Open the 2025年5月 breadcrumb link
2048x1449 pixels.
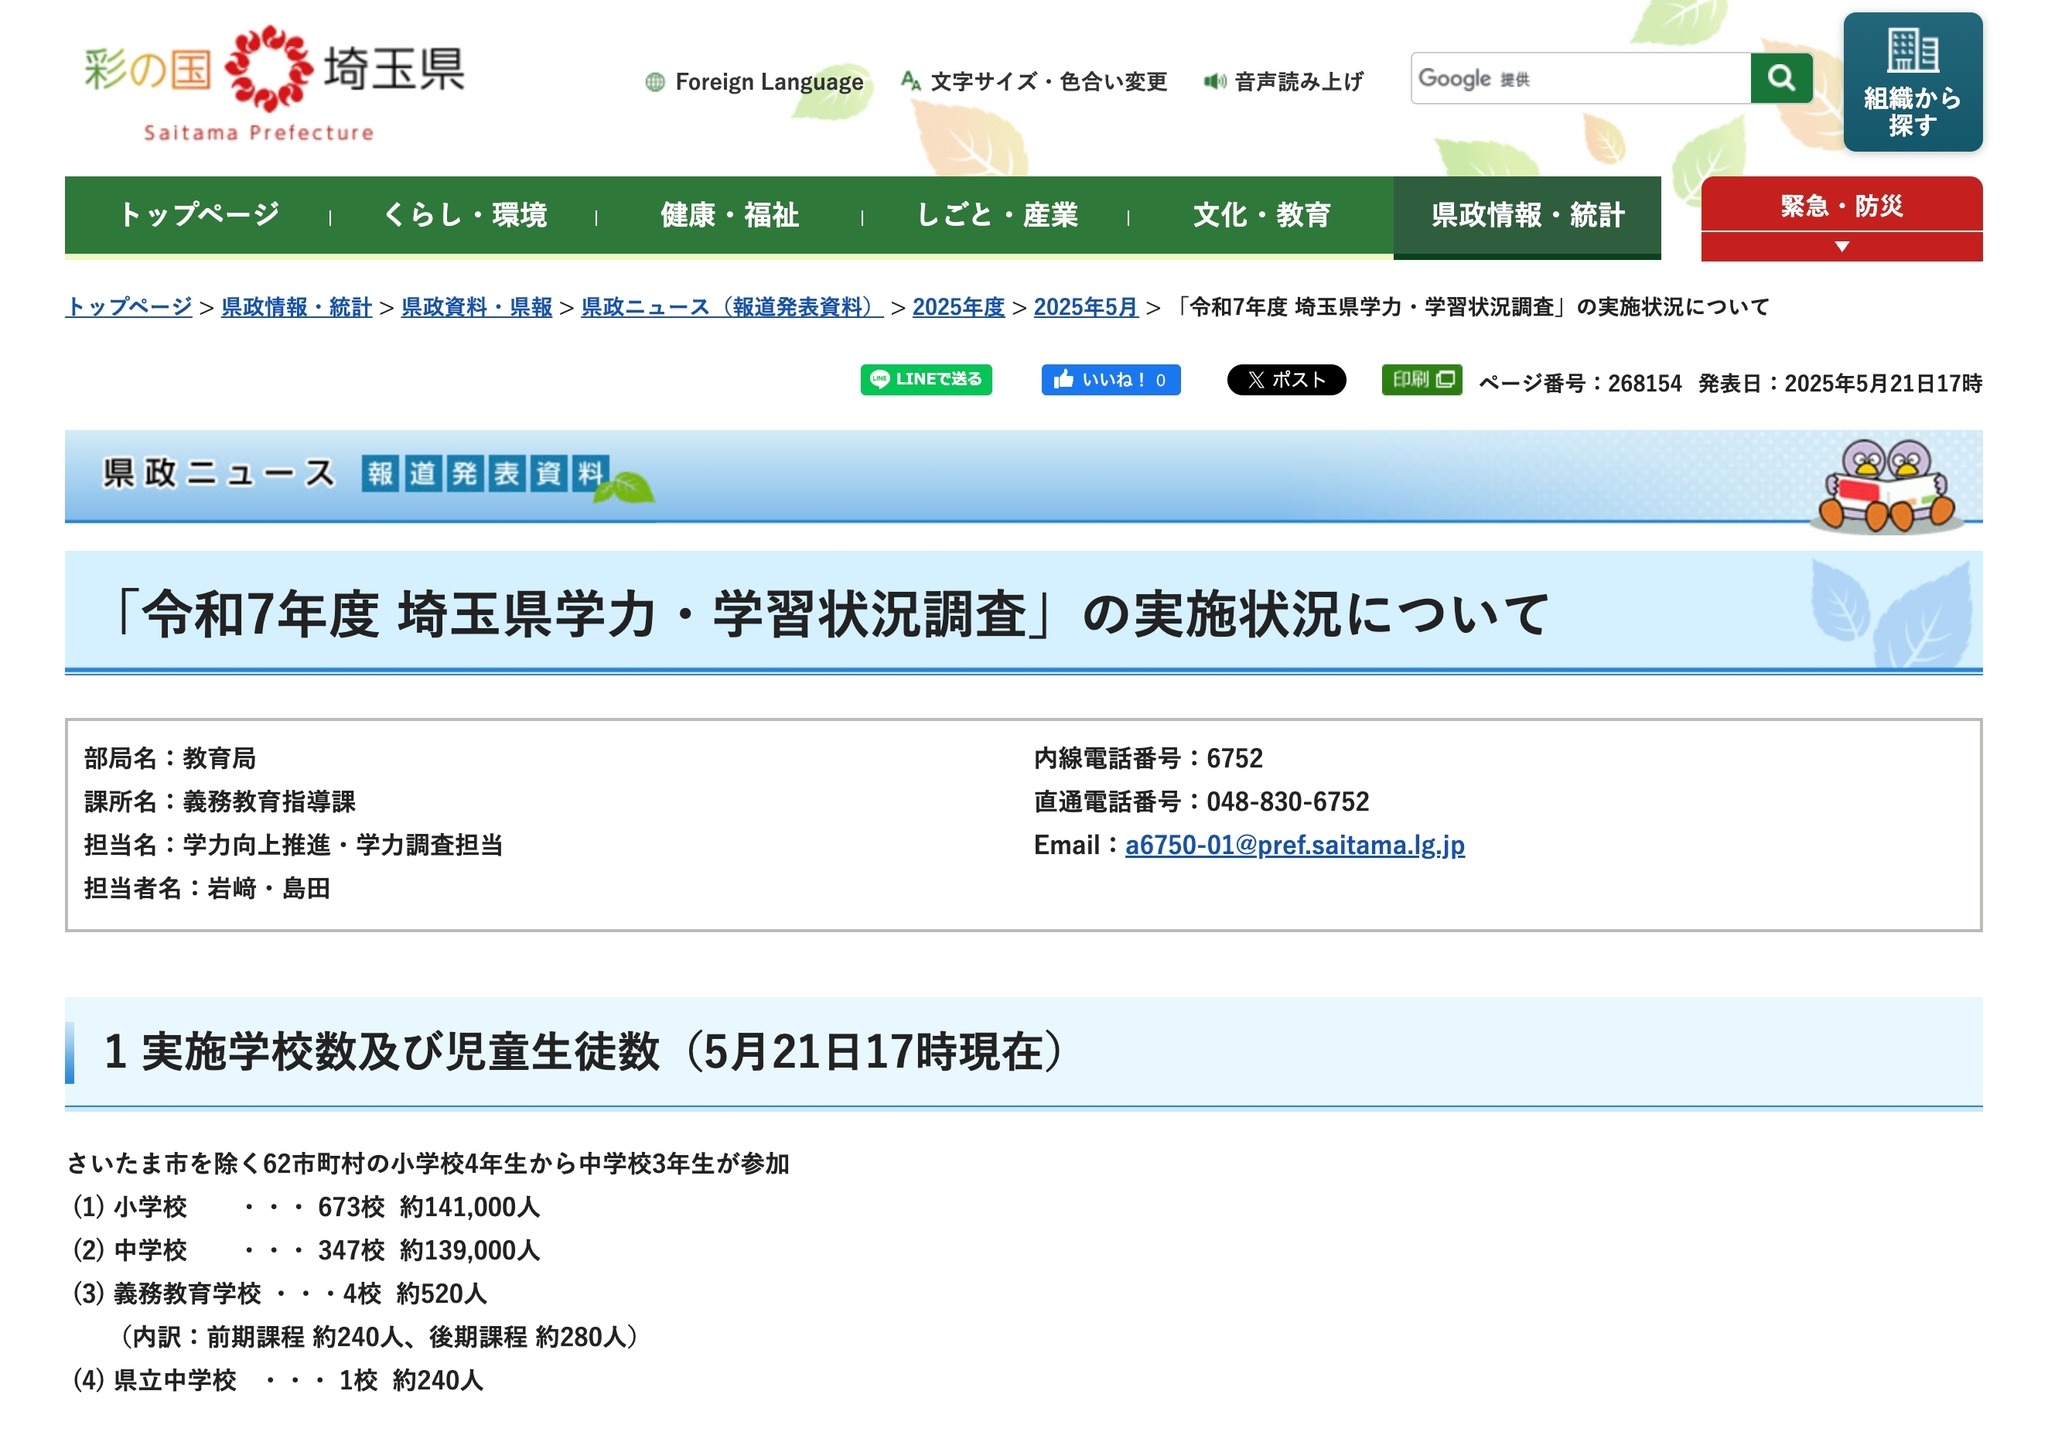1086,308
